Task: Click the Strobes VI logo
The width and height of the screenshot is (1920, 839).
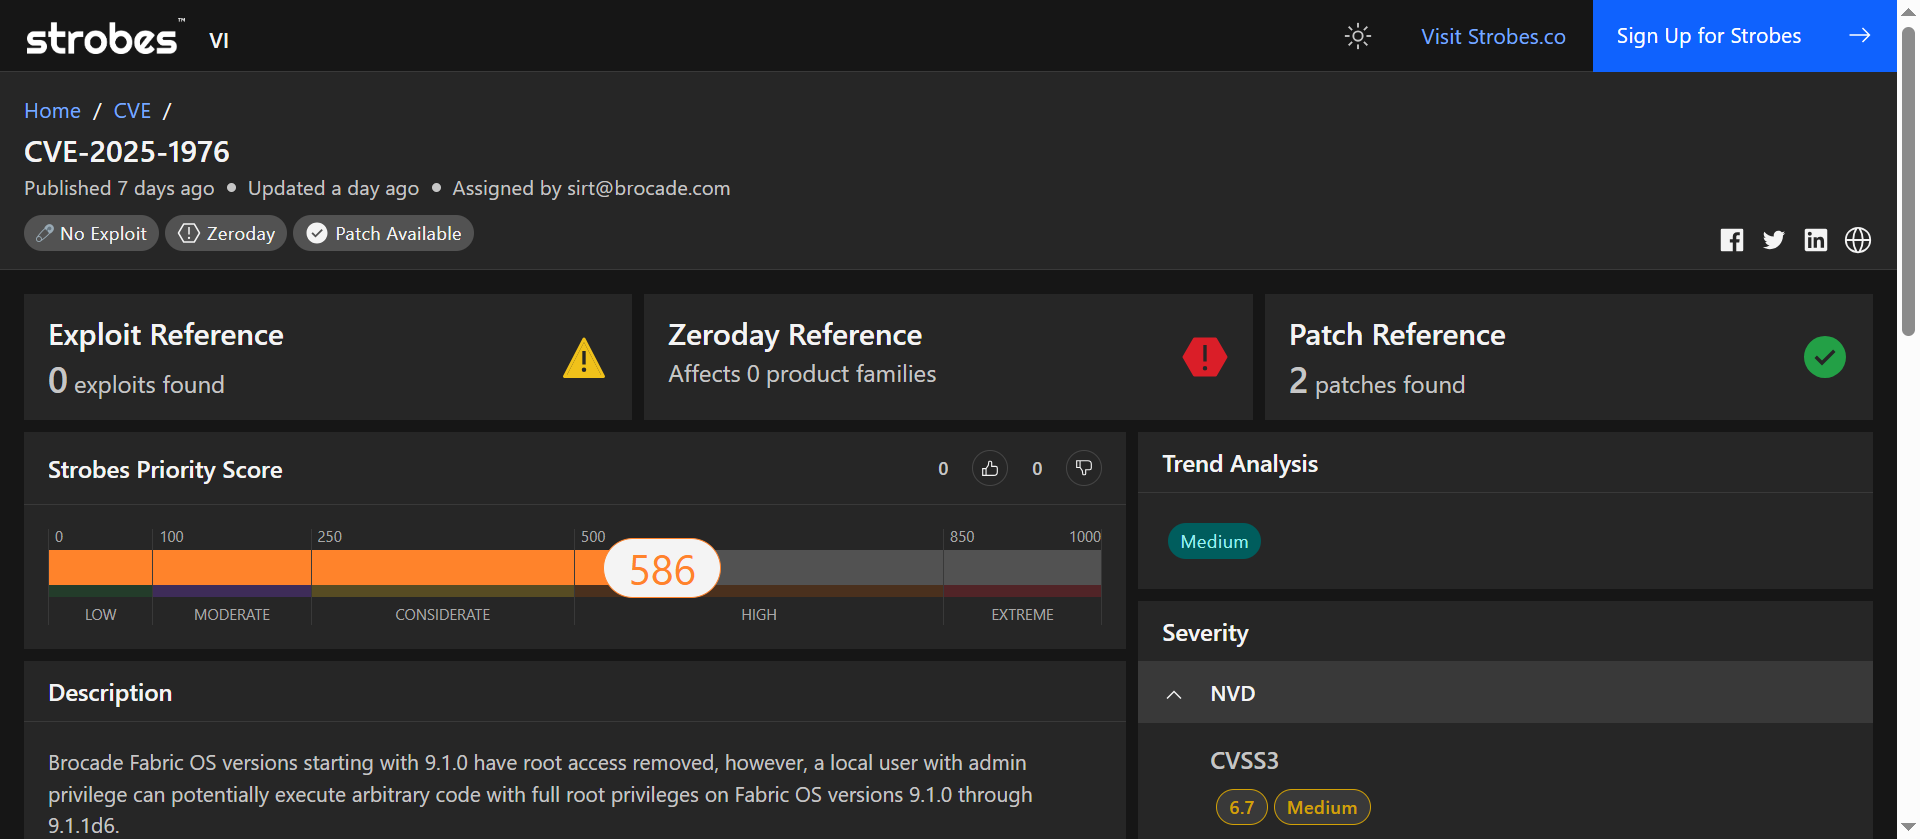Action: point(127,38)
